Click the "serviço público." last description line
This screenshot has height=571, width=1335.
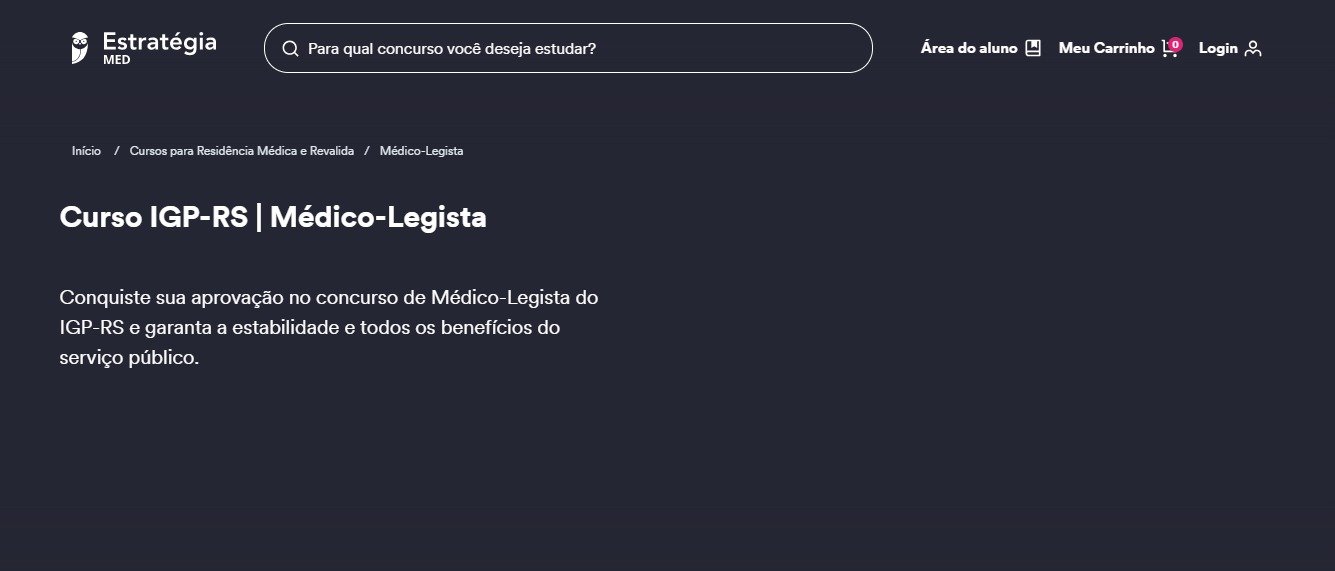130,357
